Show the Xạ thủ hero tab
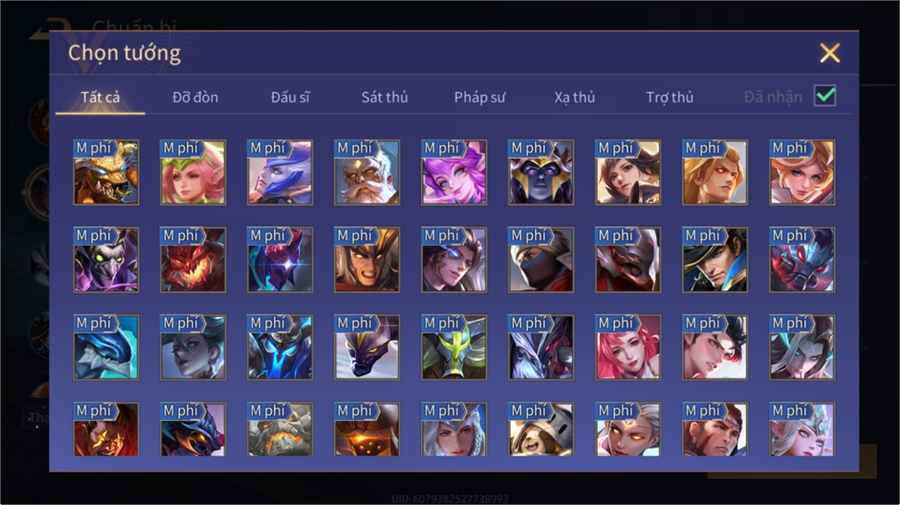900x505 pixels. tap(575, 97)
